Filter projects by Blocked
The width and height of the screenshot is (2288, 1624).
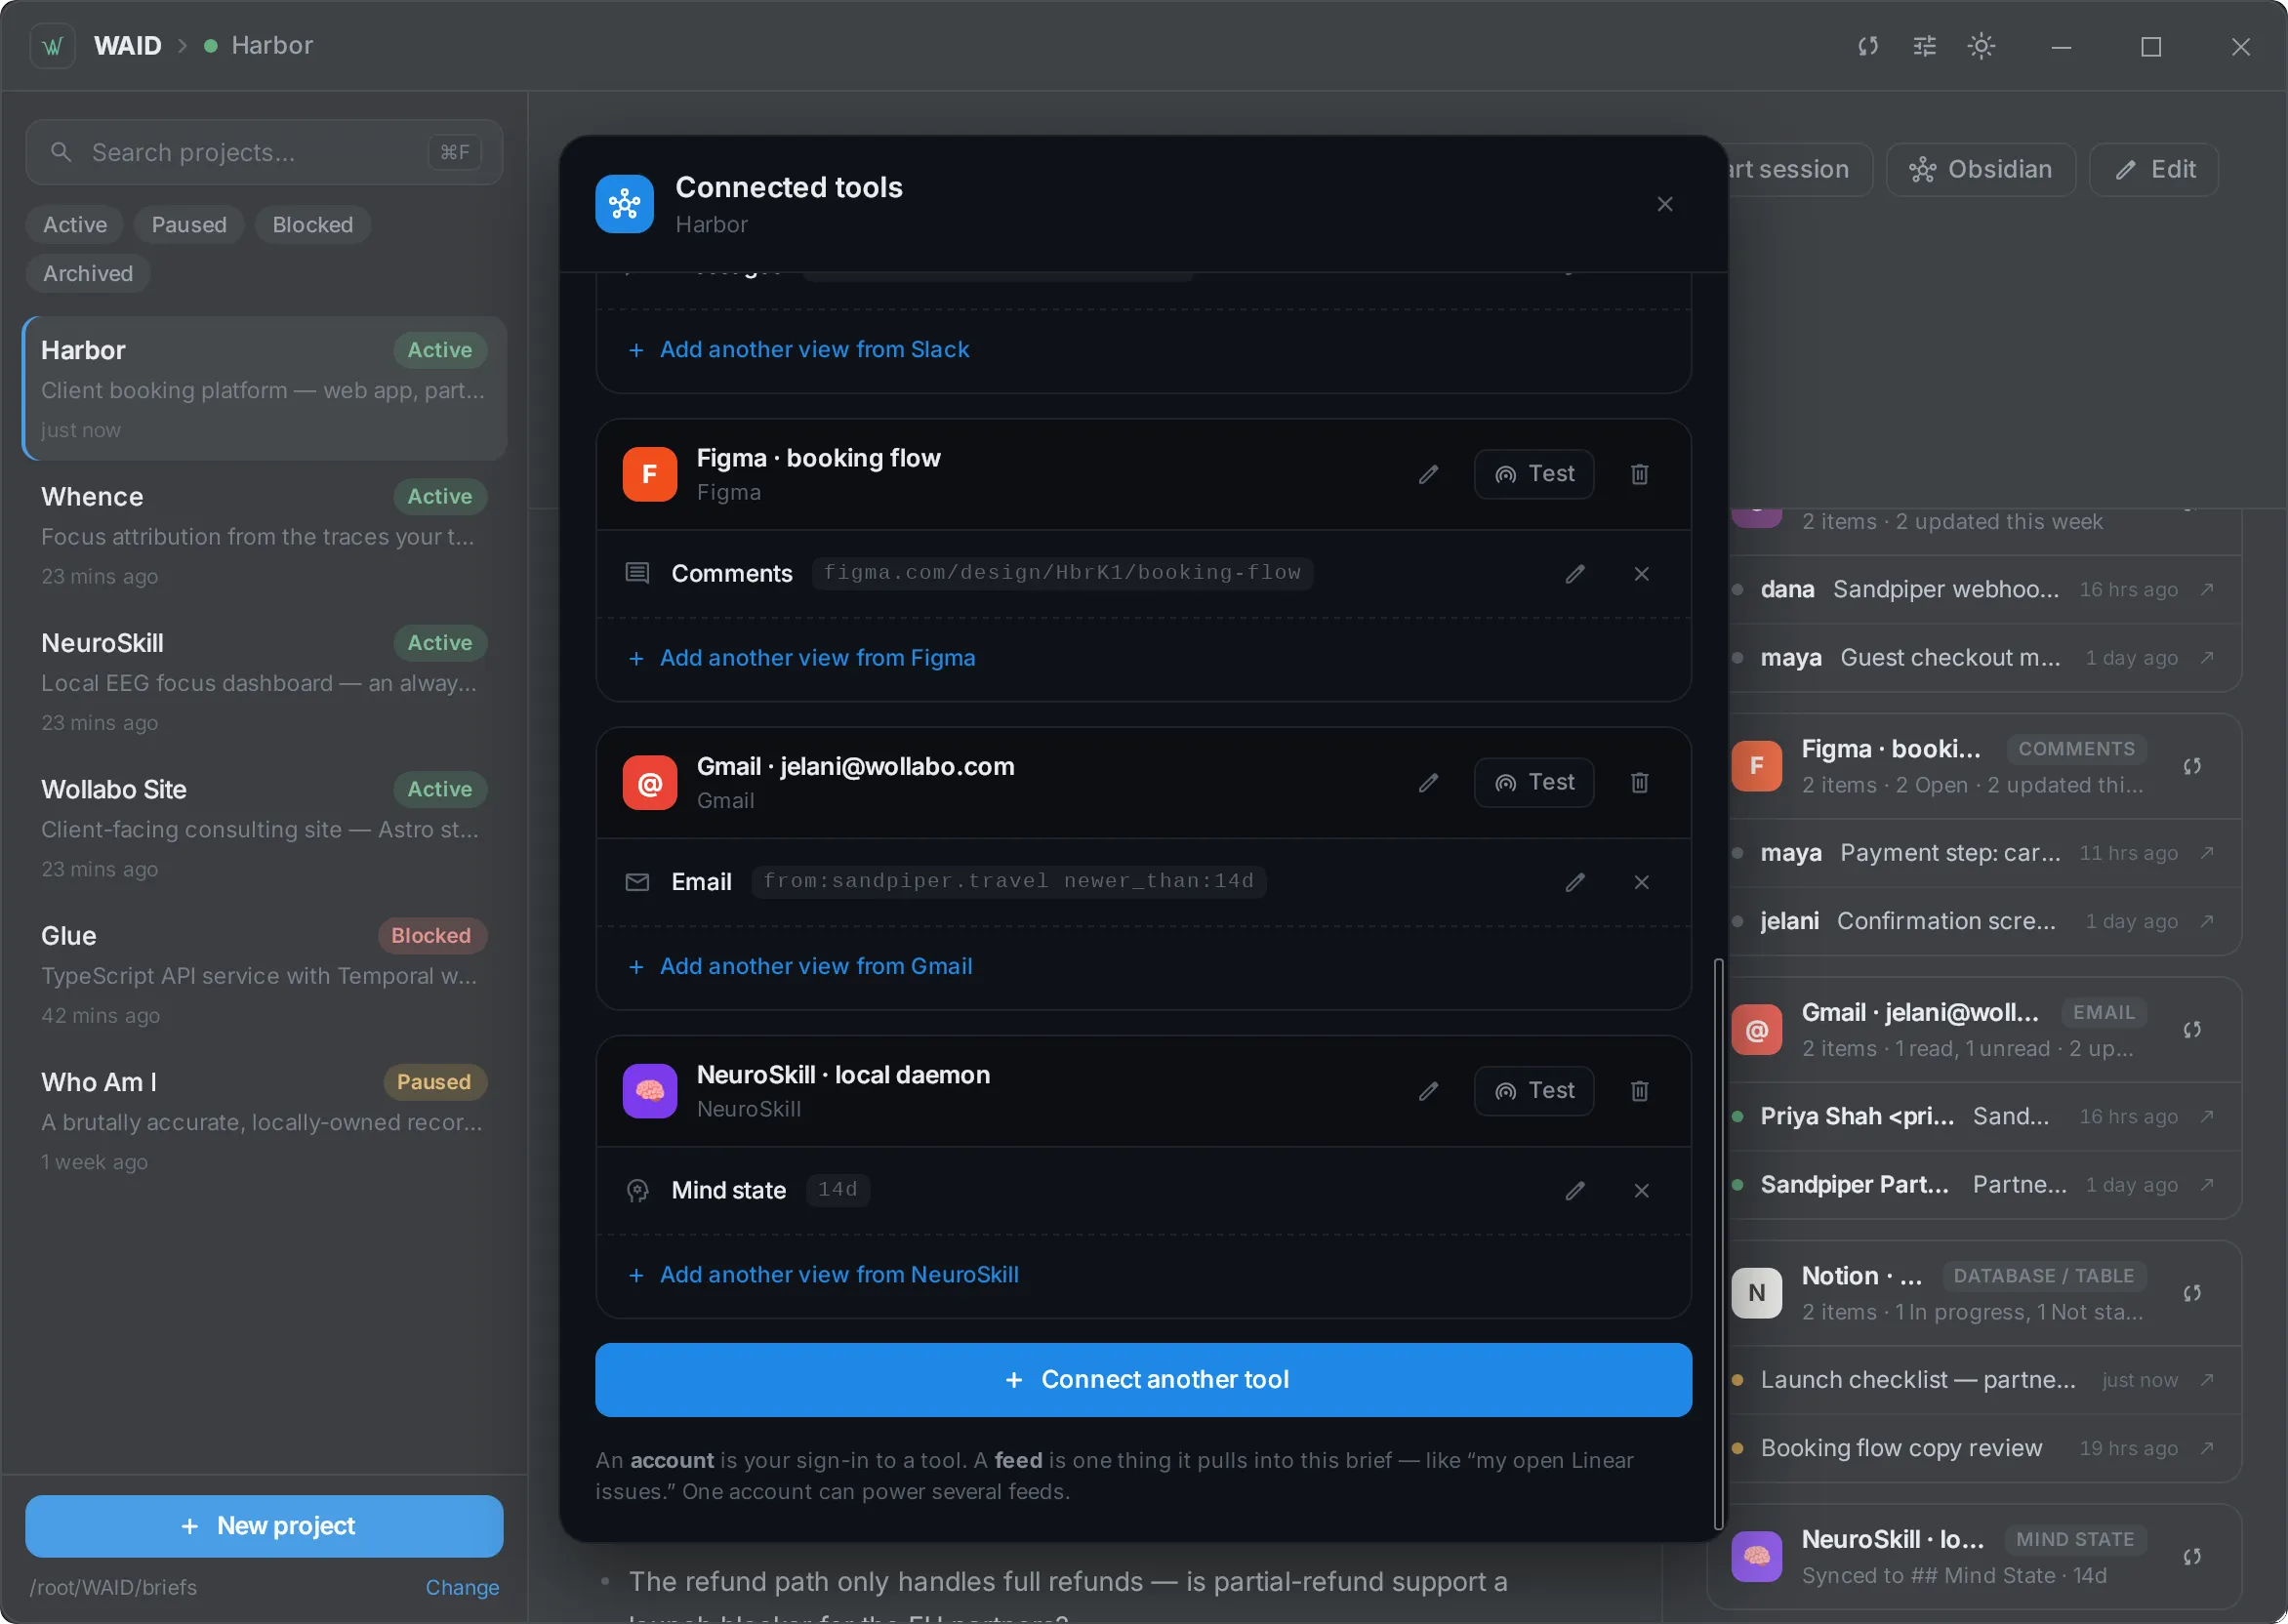coord(312,225)
